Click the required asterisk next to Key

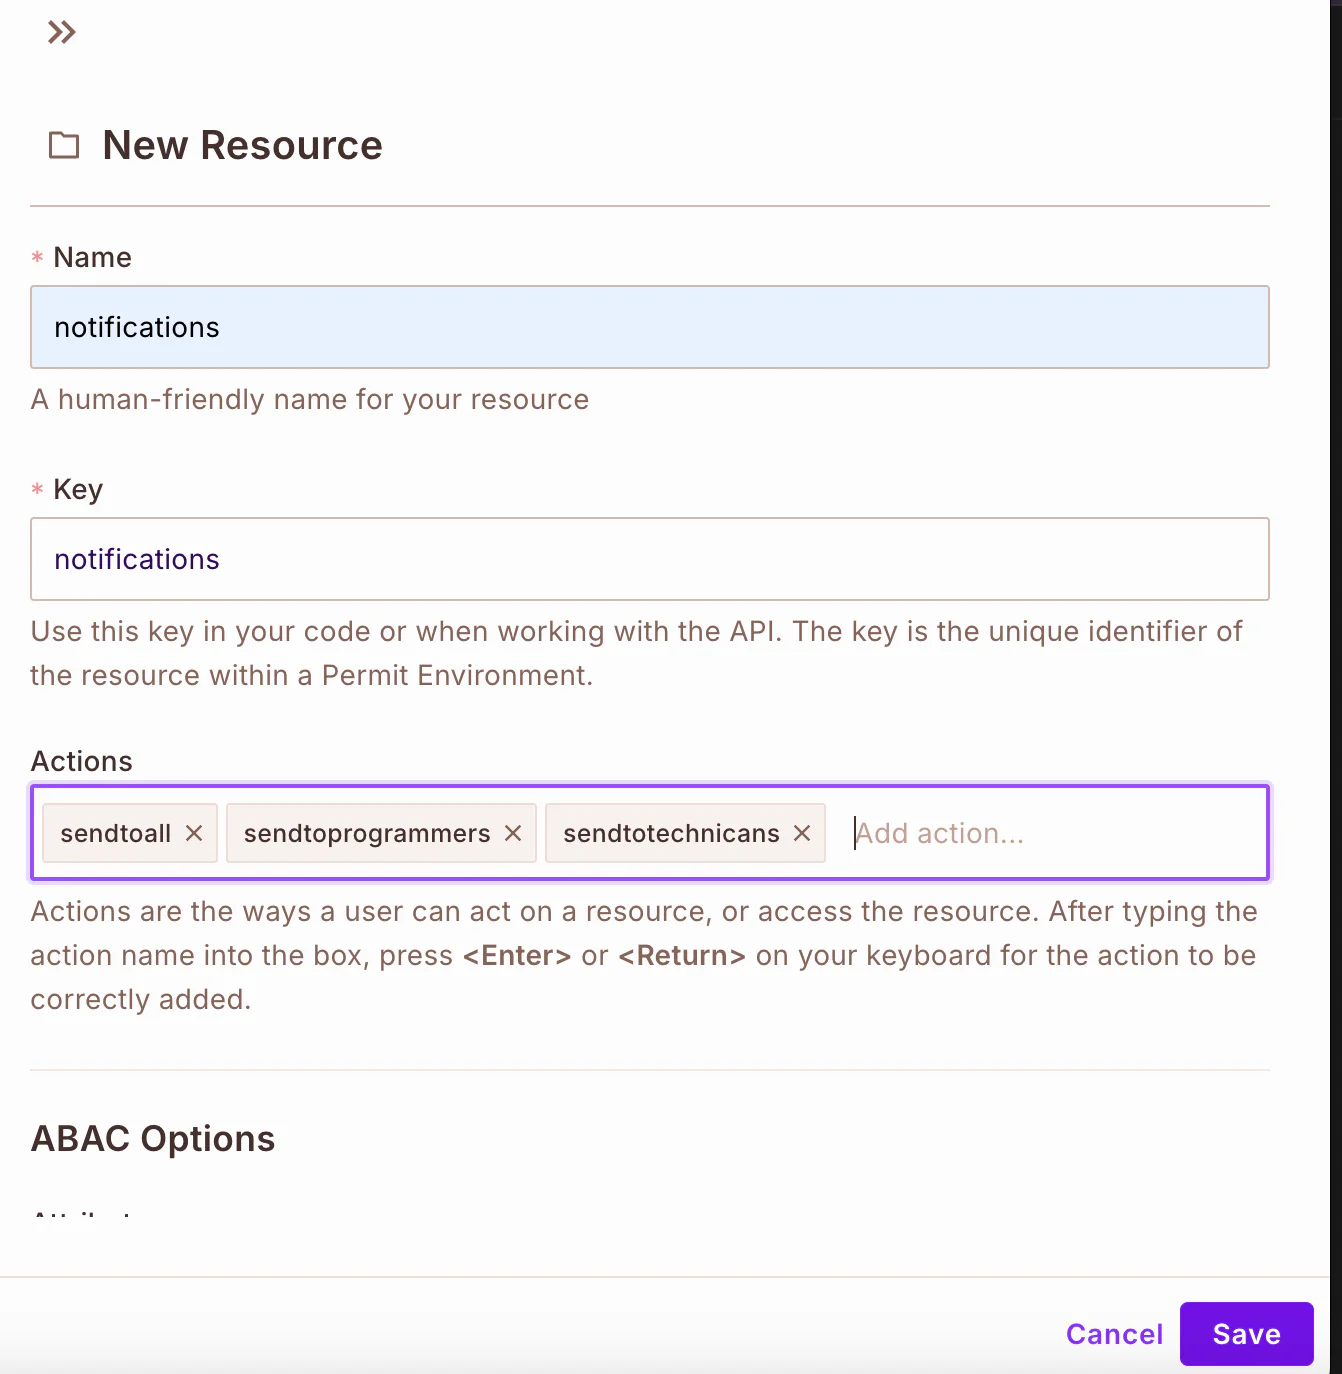(x=36, y=490)
